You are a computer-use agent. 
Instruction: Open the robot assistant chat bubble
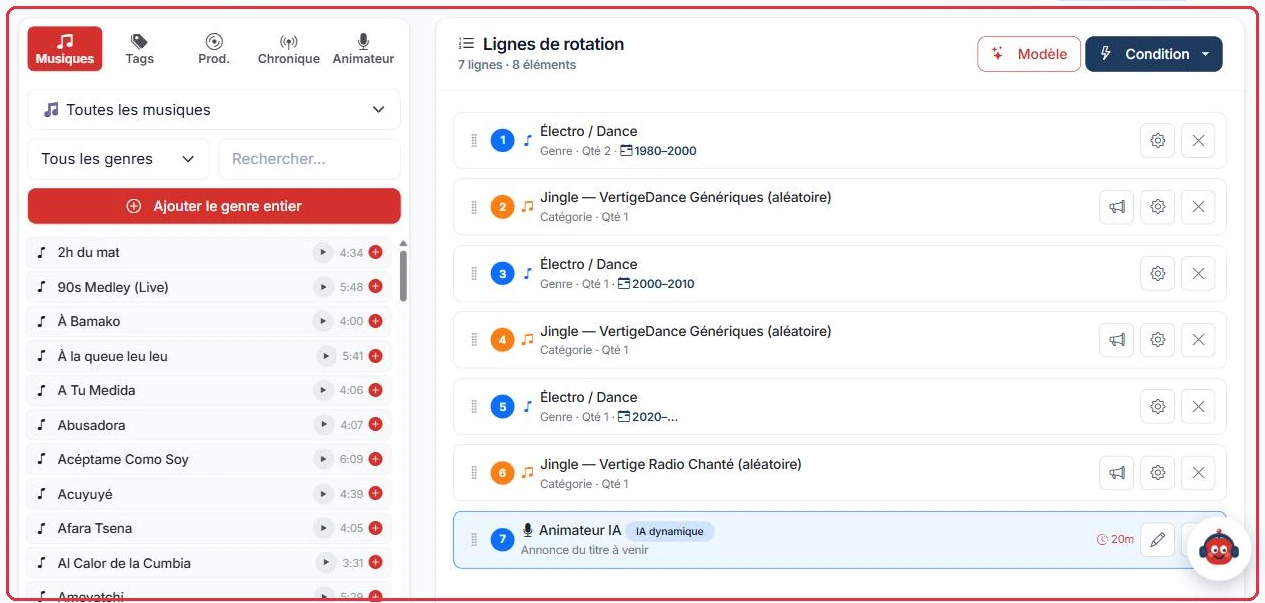tap(1217, 549)
